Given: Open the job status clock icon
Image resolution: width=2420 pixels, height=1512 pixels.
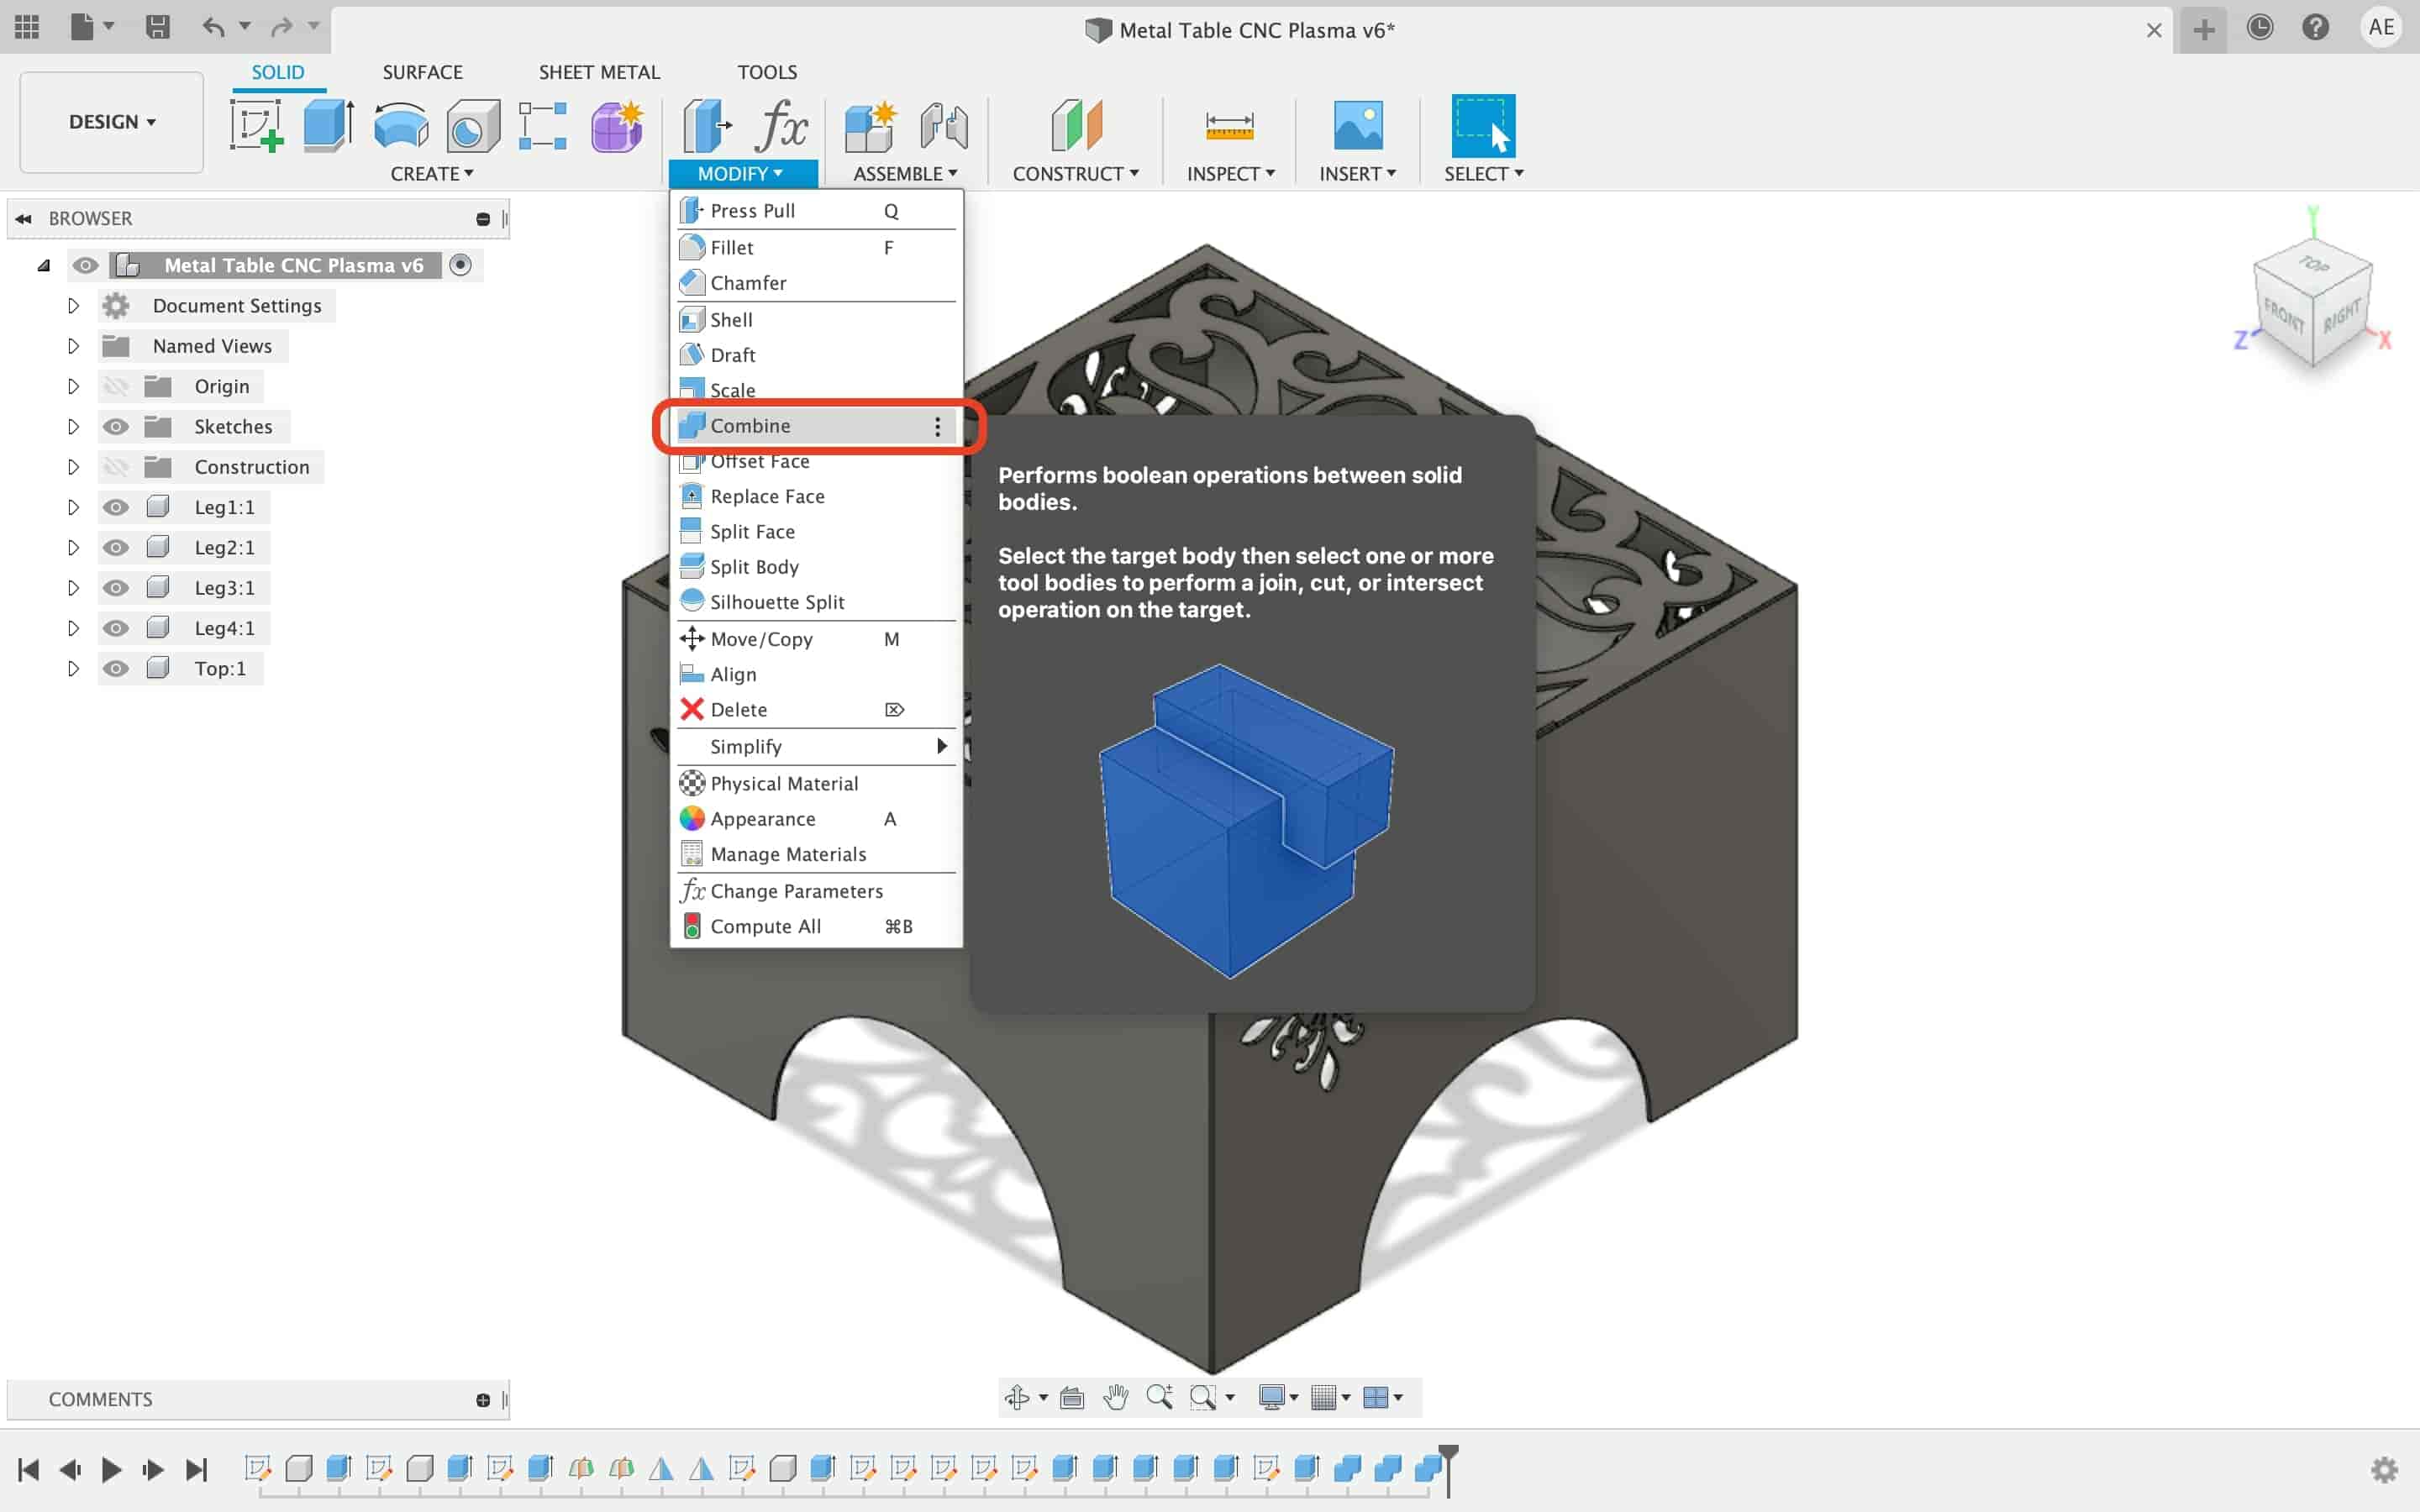Looking at the screenshot, I should pos(2259,28).
